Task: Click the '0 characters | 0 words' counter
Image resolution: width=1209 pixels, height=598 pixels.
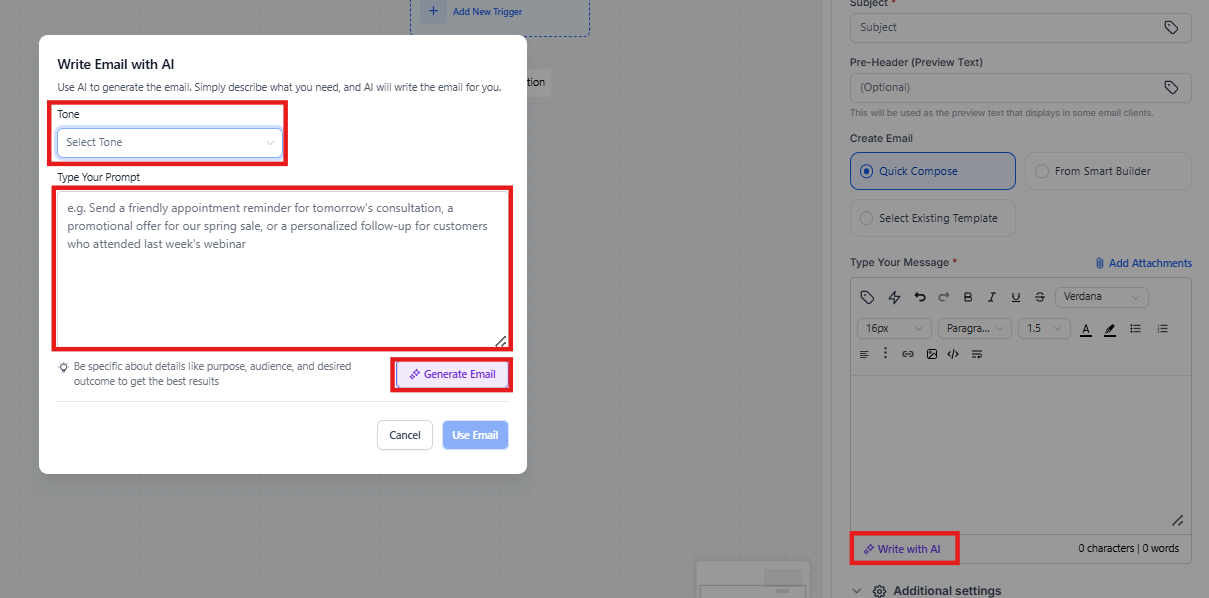Action: click(1128, 548)
